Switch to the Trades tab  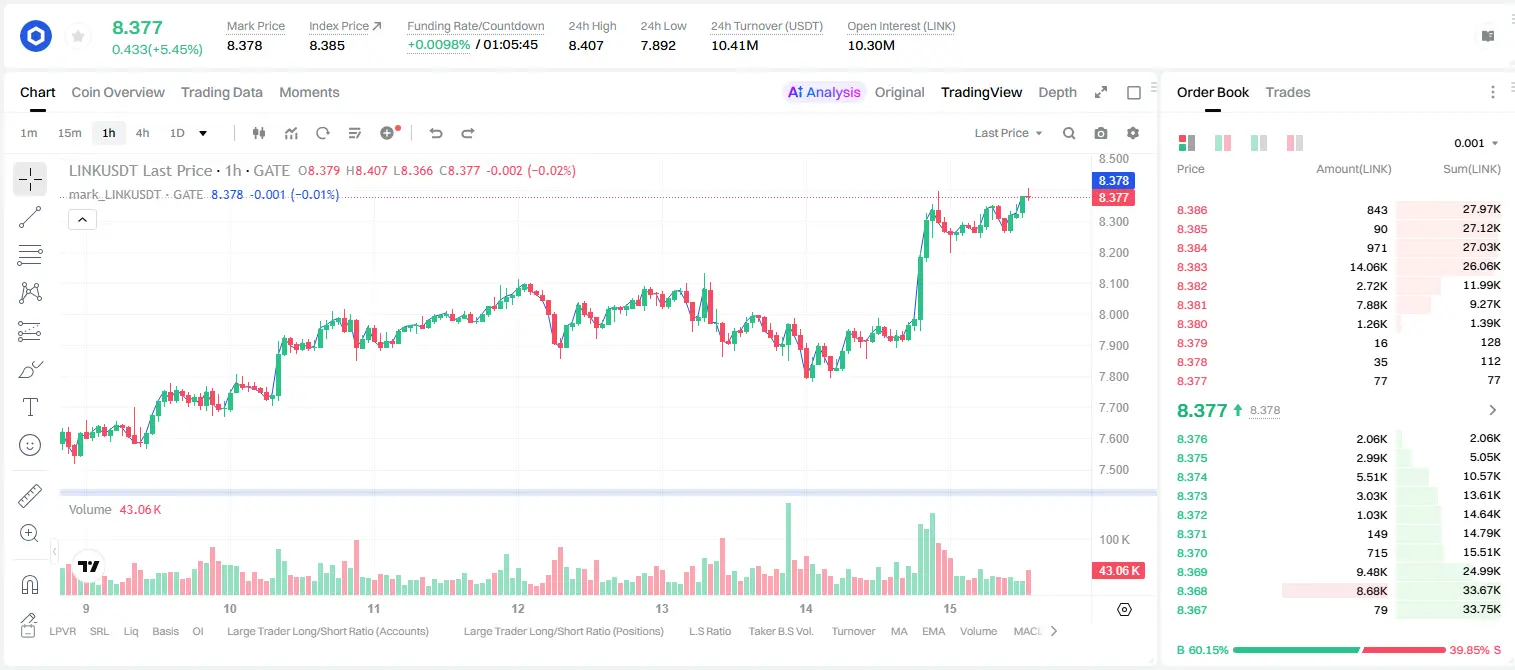coord(1287,92)
